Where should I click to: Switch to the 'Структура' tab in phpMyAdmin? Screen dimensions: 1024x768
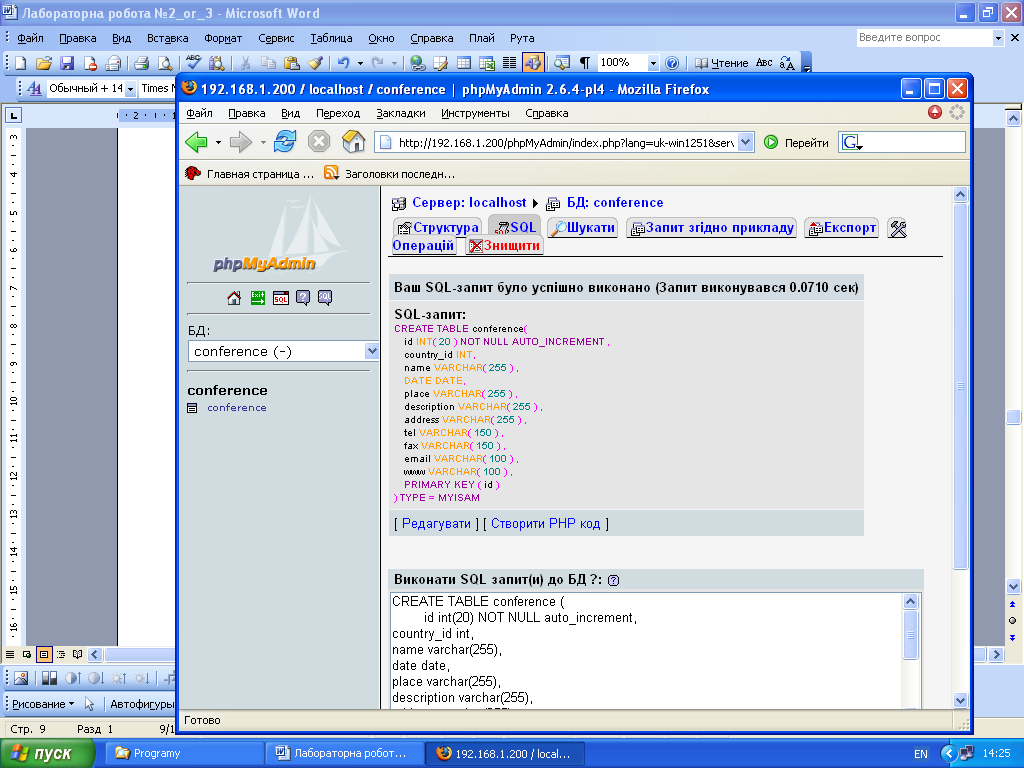(438, 227)
